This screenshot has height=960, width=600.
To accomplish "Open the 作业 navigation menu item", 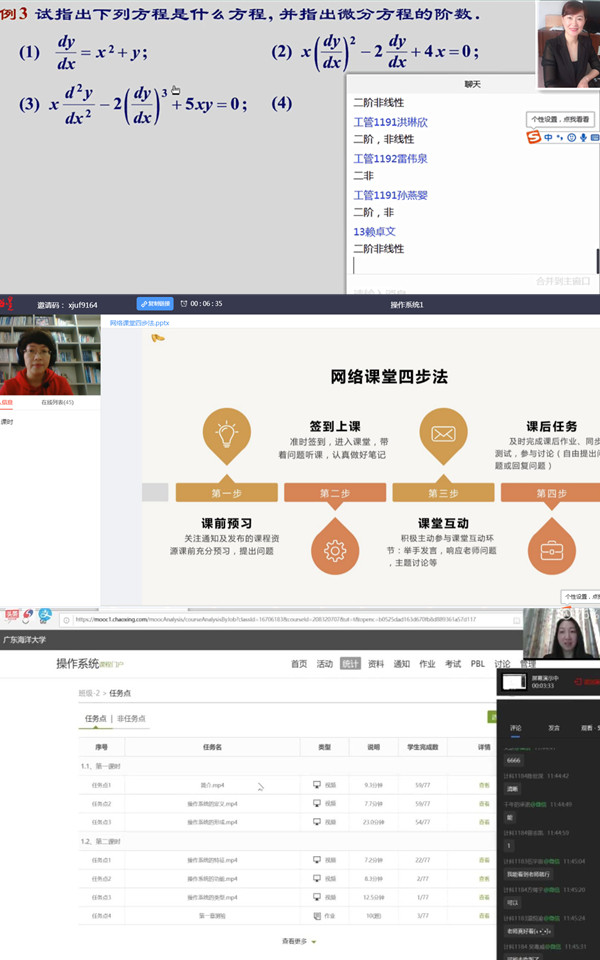I will 427,663.
